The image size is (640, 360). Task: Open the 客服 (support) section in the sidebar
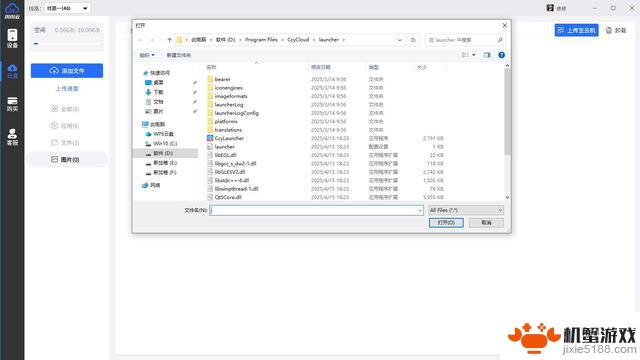click(12, 137)
